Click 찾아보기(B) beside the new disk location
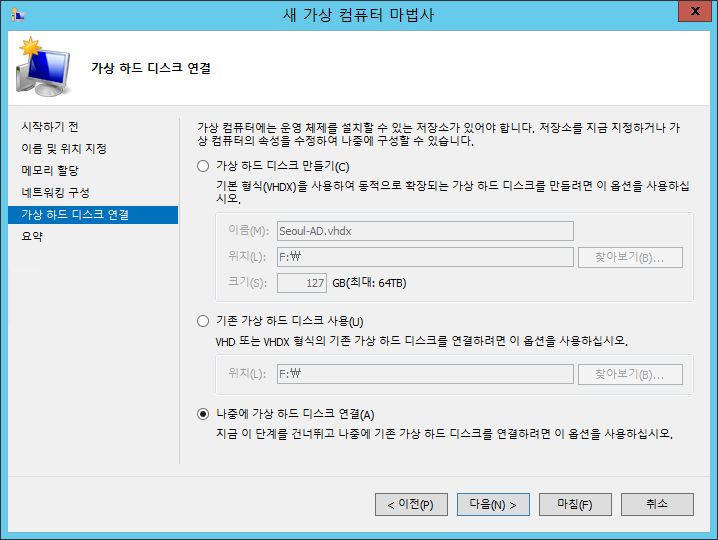The image size is (718, 540). (x=630, y=257)
